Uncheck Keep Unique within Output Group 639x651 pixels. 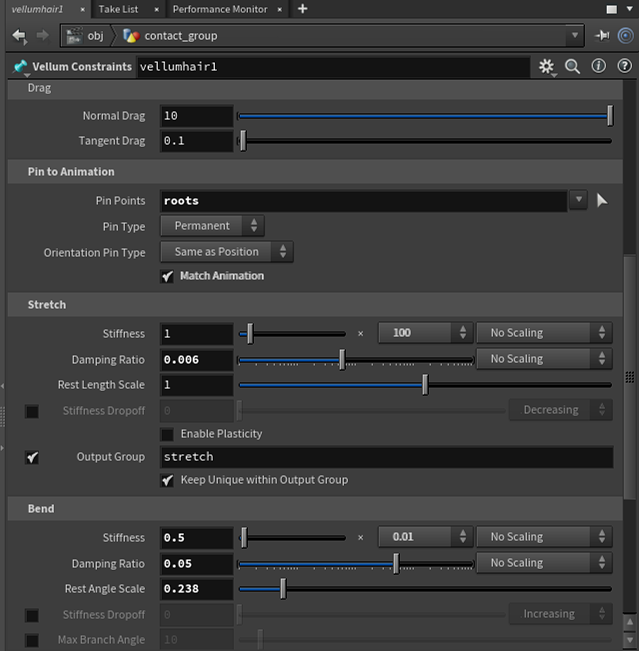click(x=168, y=480)
